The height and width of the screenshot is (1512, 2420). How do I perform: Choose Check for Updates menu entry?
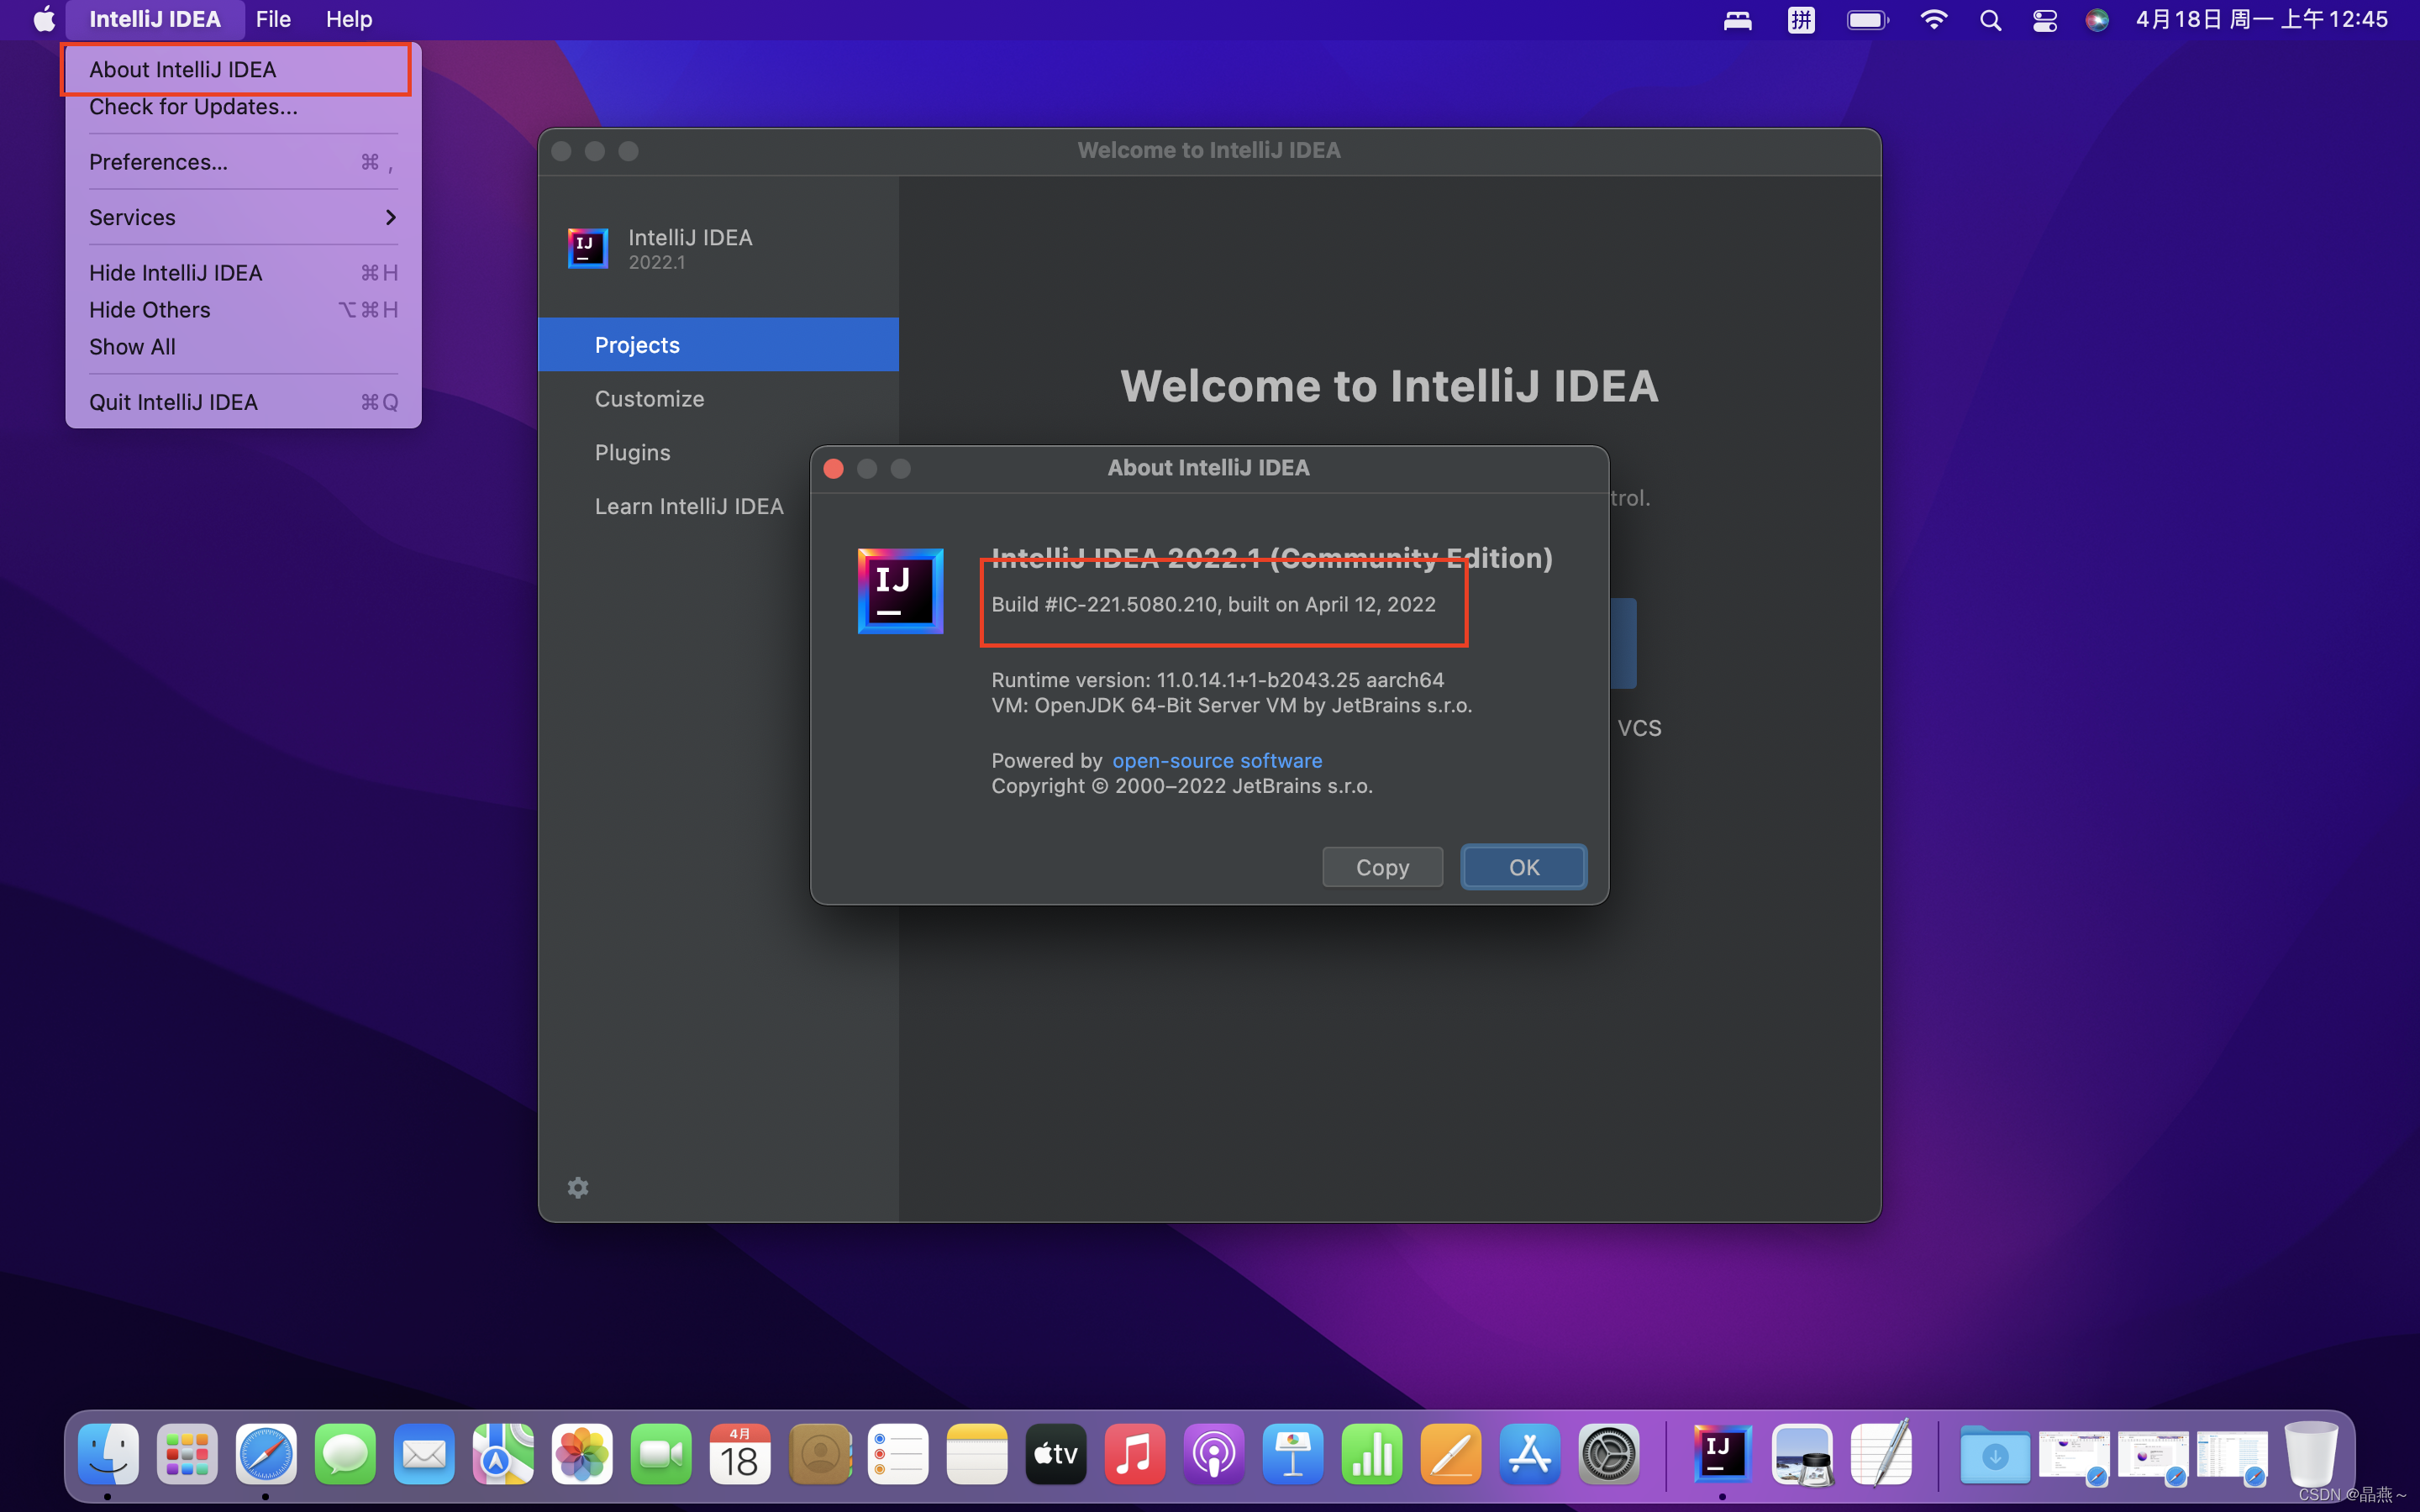pyautogui.click(x=193, y=106)
